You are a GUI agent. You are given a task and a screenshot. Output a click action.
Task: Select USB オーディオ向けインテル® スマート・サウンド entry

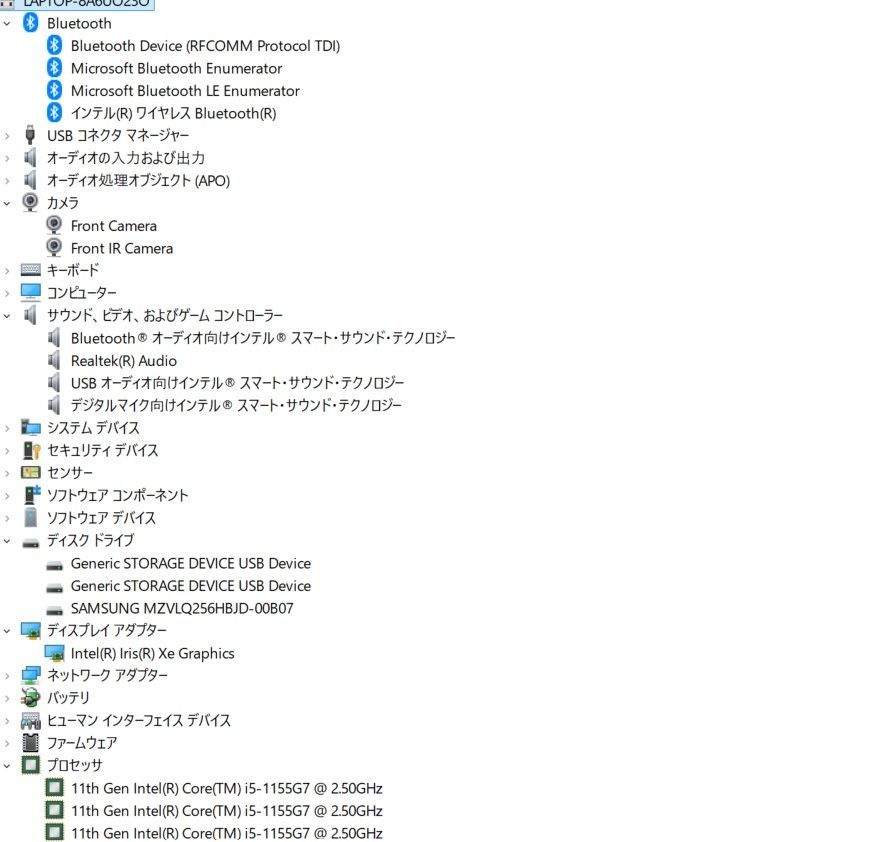pyautogui.click(x=237, y=383)
